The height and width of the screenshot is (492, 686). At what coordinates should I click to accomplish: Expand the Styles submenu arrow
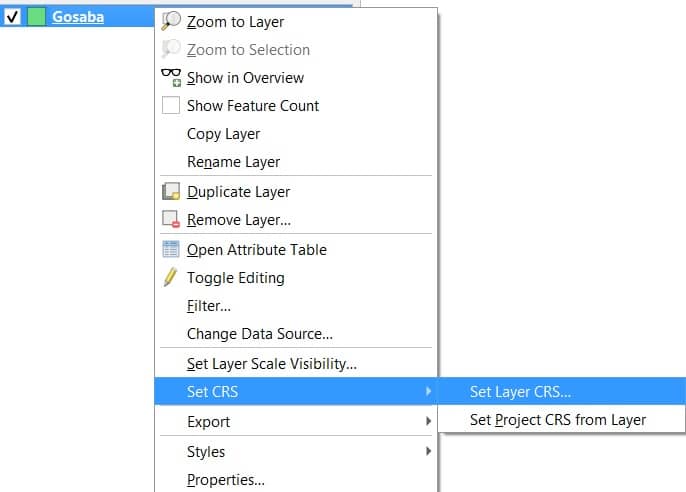(428, 451)
